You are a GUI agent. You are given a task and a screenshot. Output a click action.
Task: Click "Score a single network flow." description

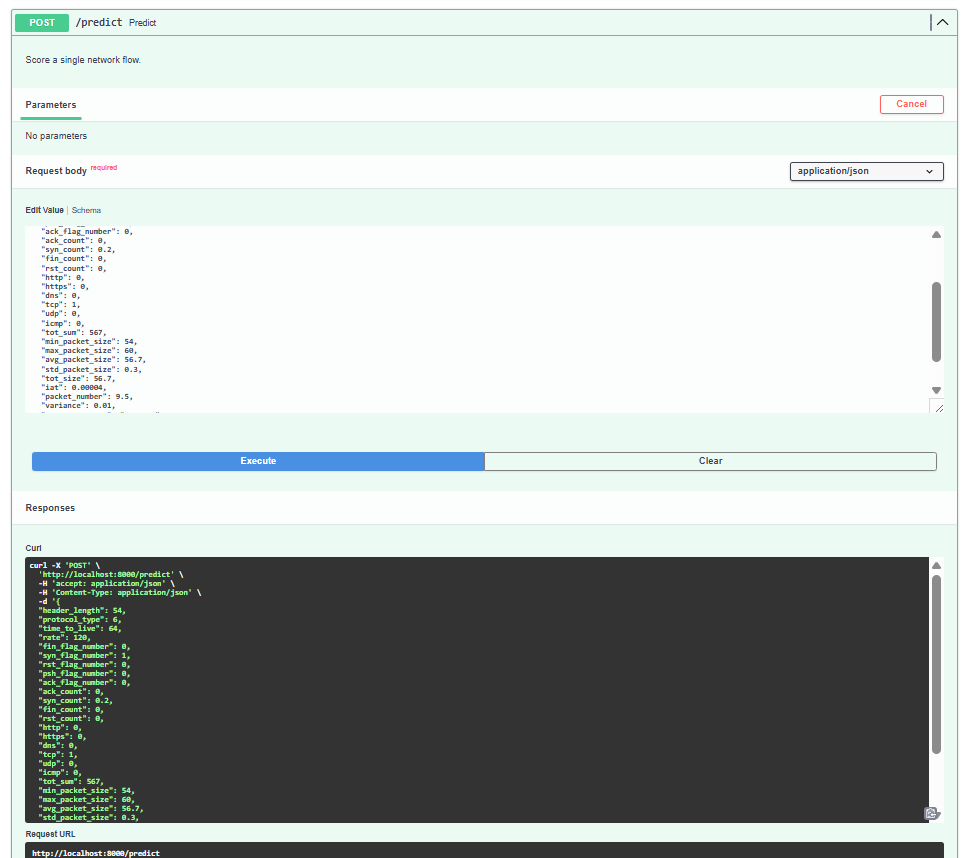tap(83, 60)
